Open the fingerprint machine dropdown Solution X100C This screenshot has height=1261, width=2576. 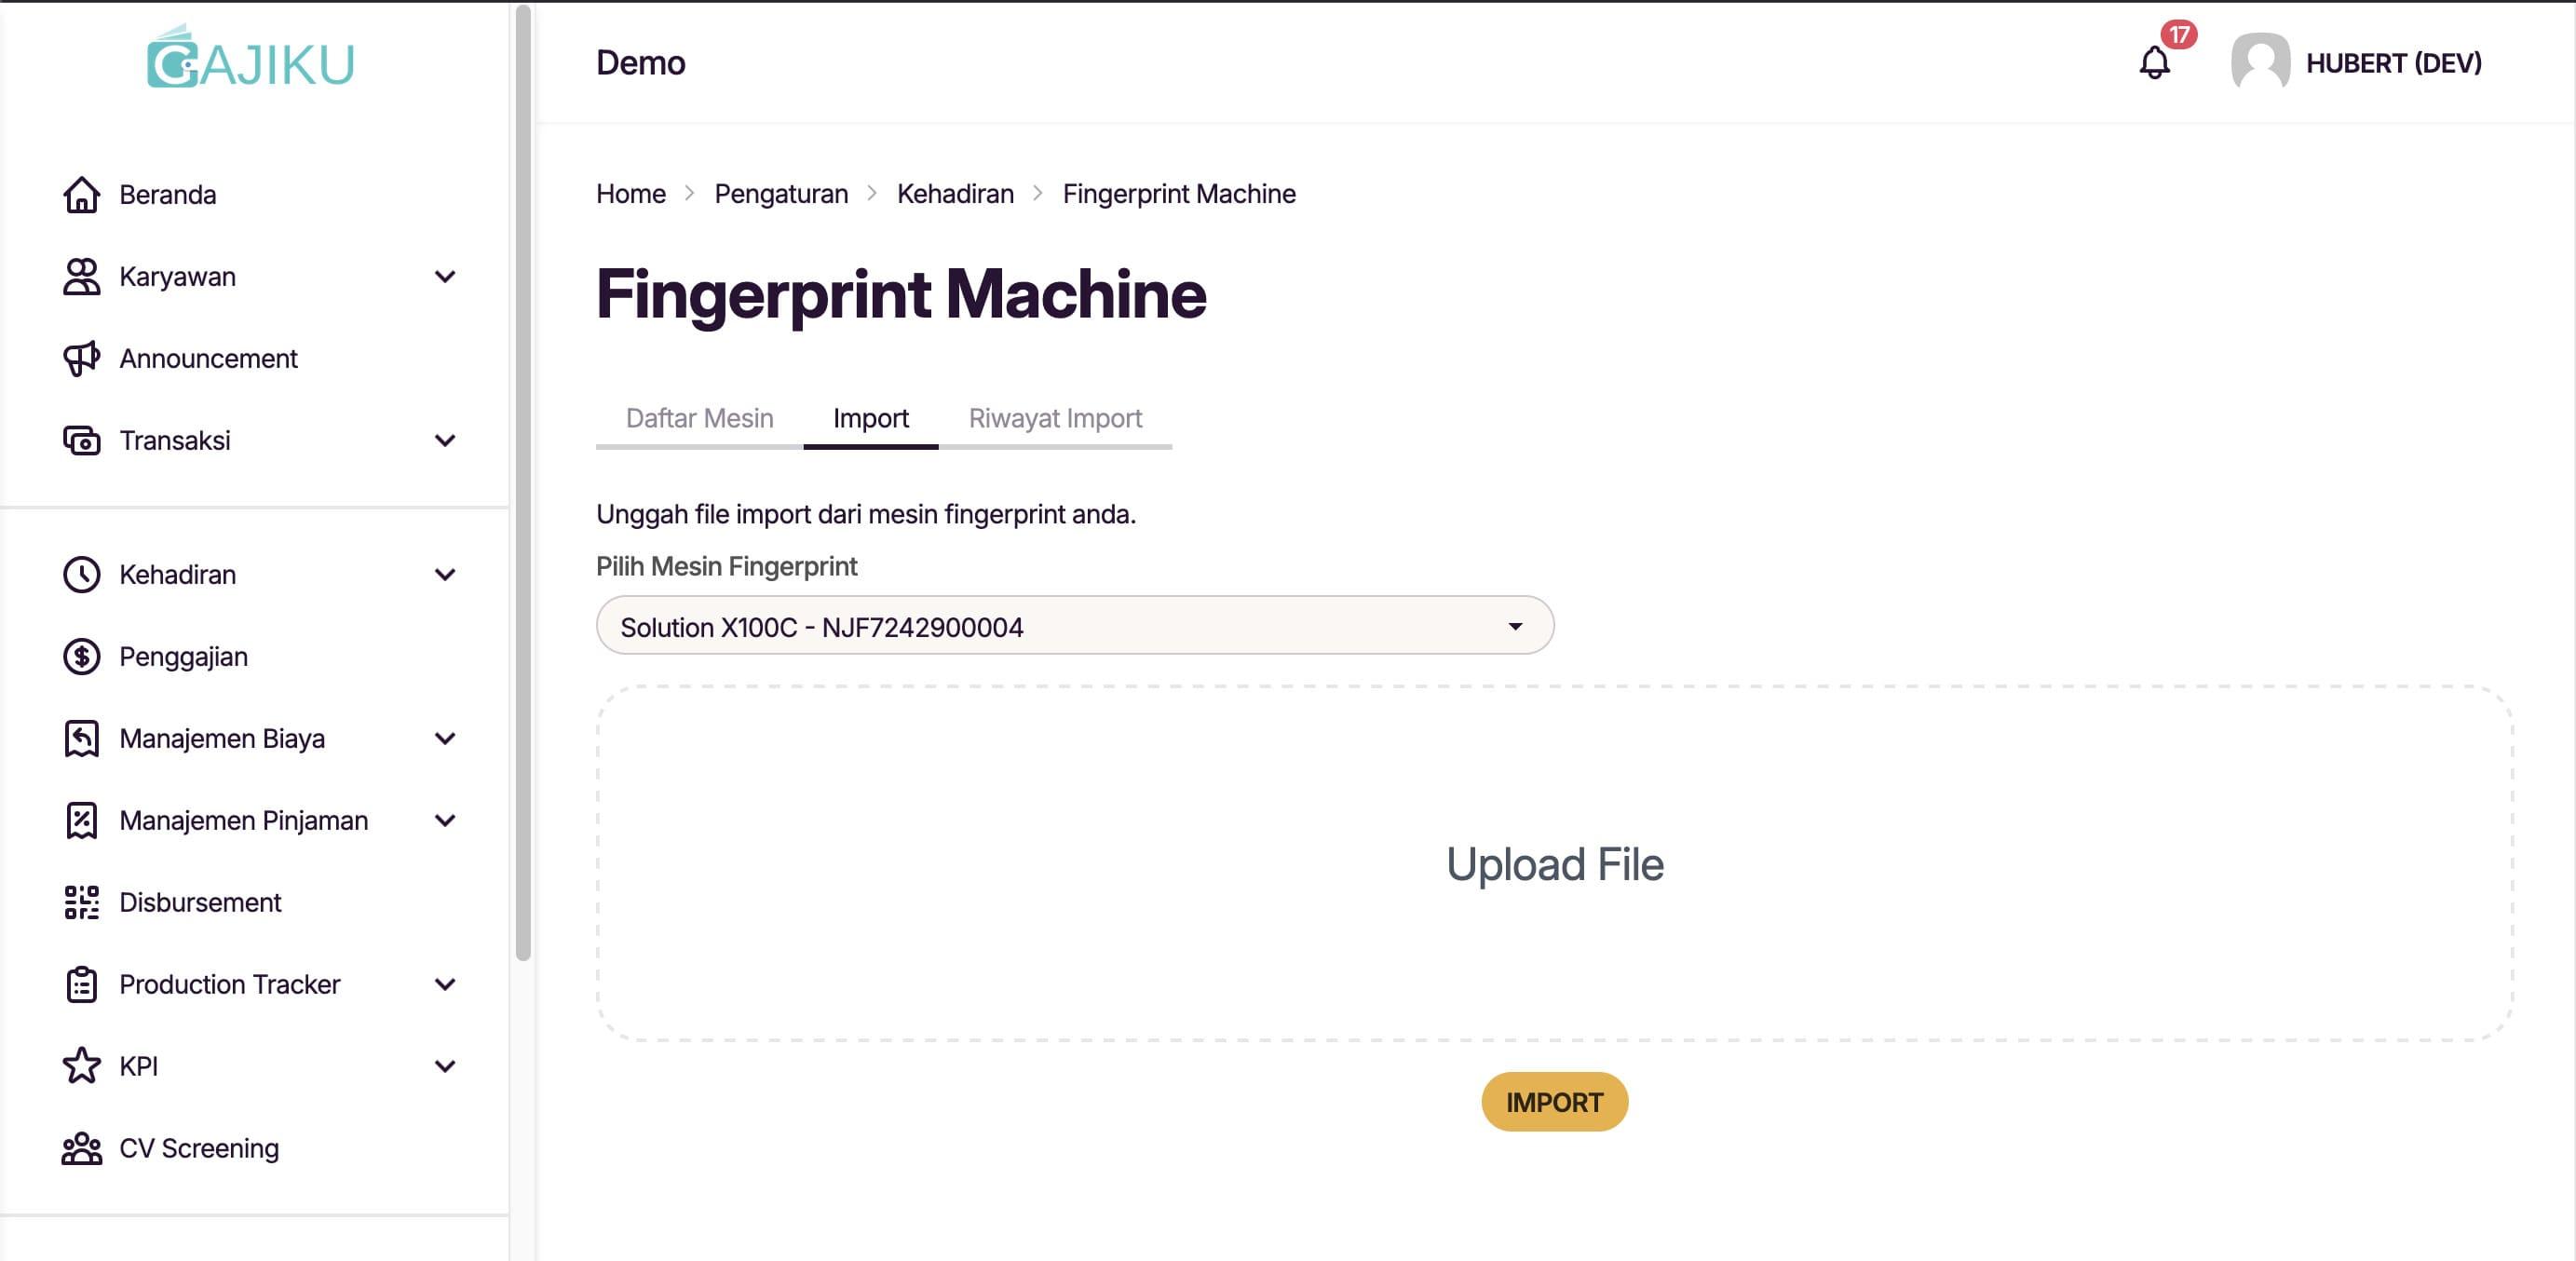click(1074, 626)
